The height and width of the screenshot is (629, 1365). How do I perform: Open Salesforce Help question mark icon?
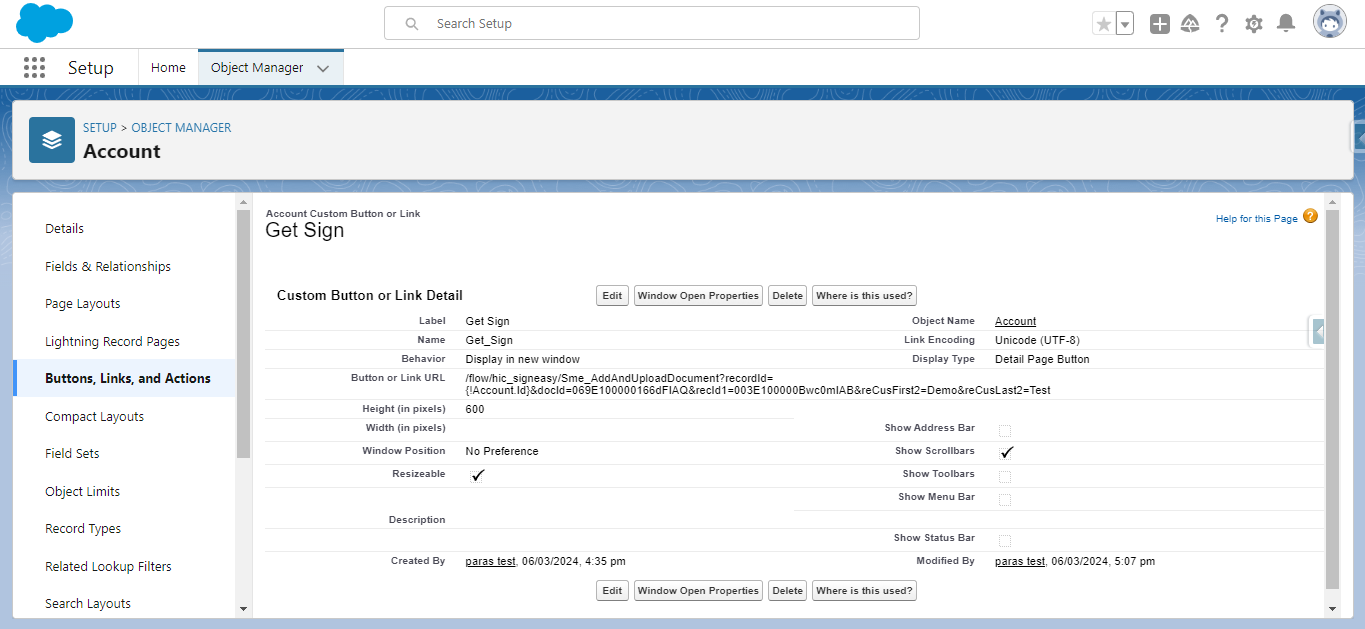pyautogui.click(x=1222, y=24)
